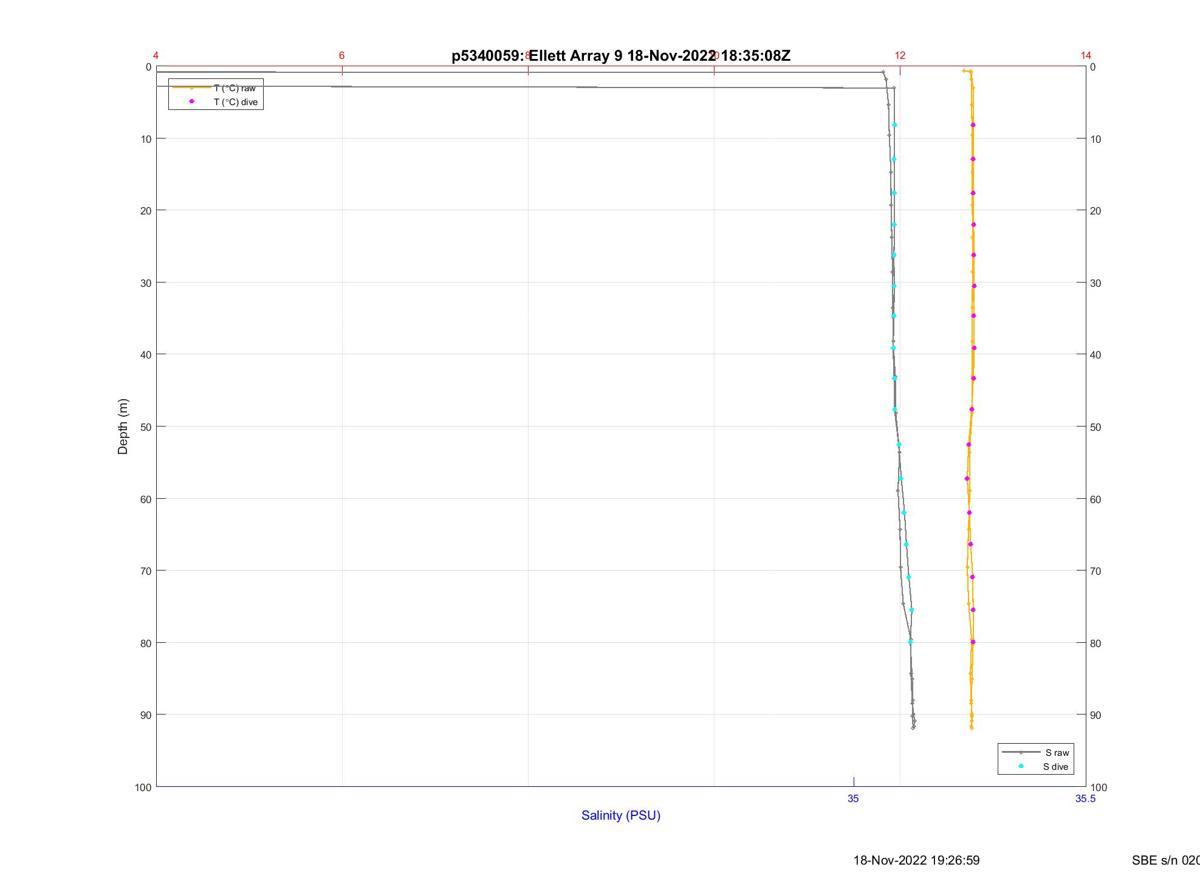This screenshot has width=1200, height=885.
Task: Click the '30' depth tick on the right axis
Action: [x=1096, y=283]
